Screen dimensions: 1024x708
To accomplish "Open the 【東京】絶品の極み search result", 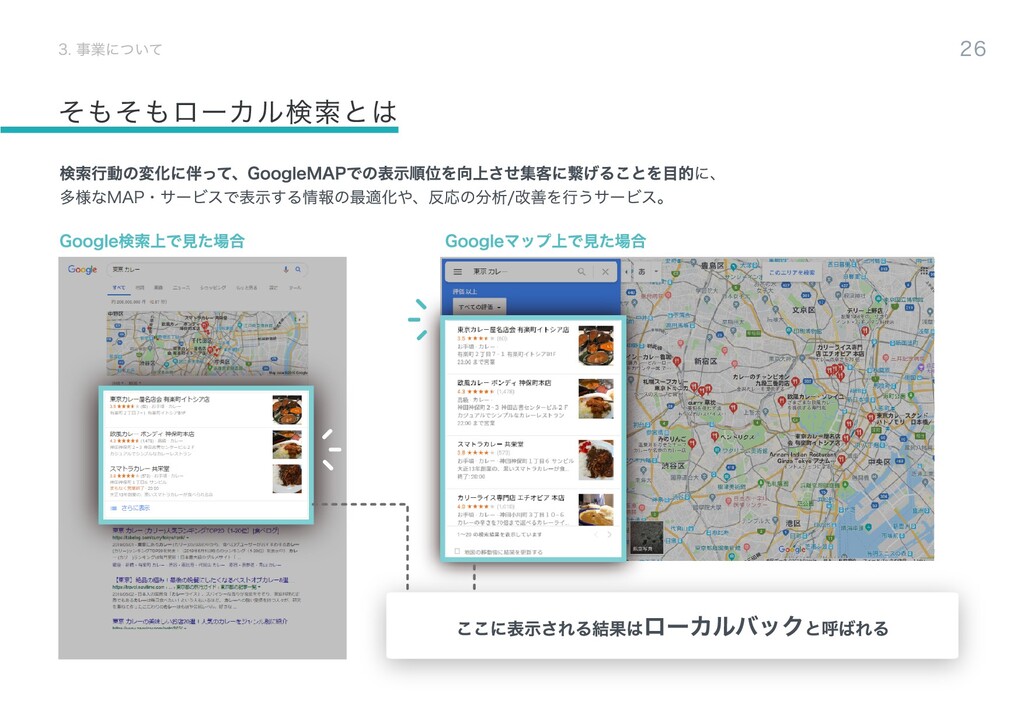I will 202,580.
